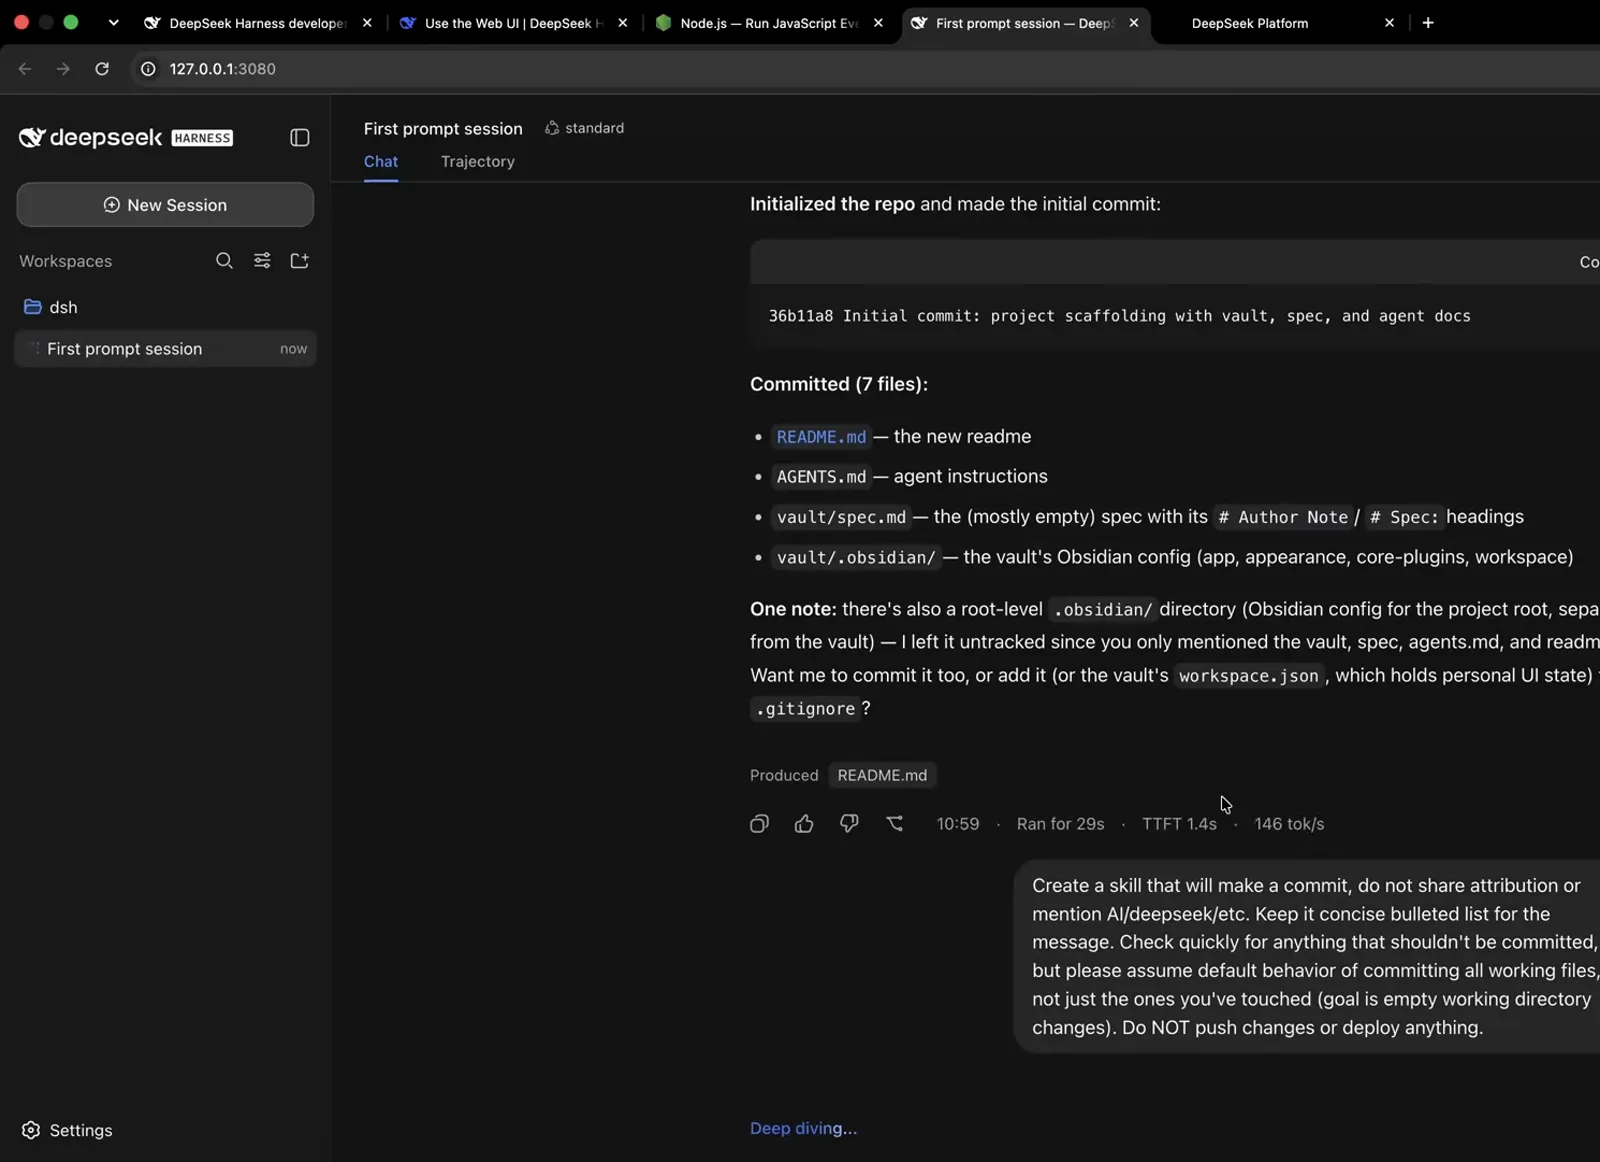Click the commit hash code line
Image resolution: width=1600 pixels, height=1162 pixels.
(1119, 316)
